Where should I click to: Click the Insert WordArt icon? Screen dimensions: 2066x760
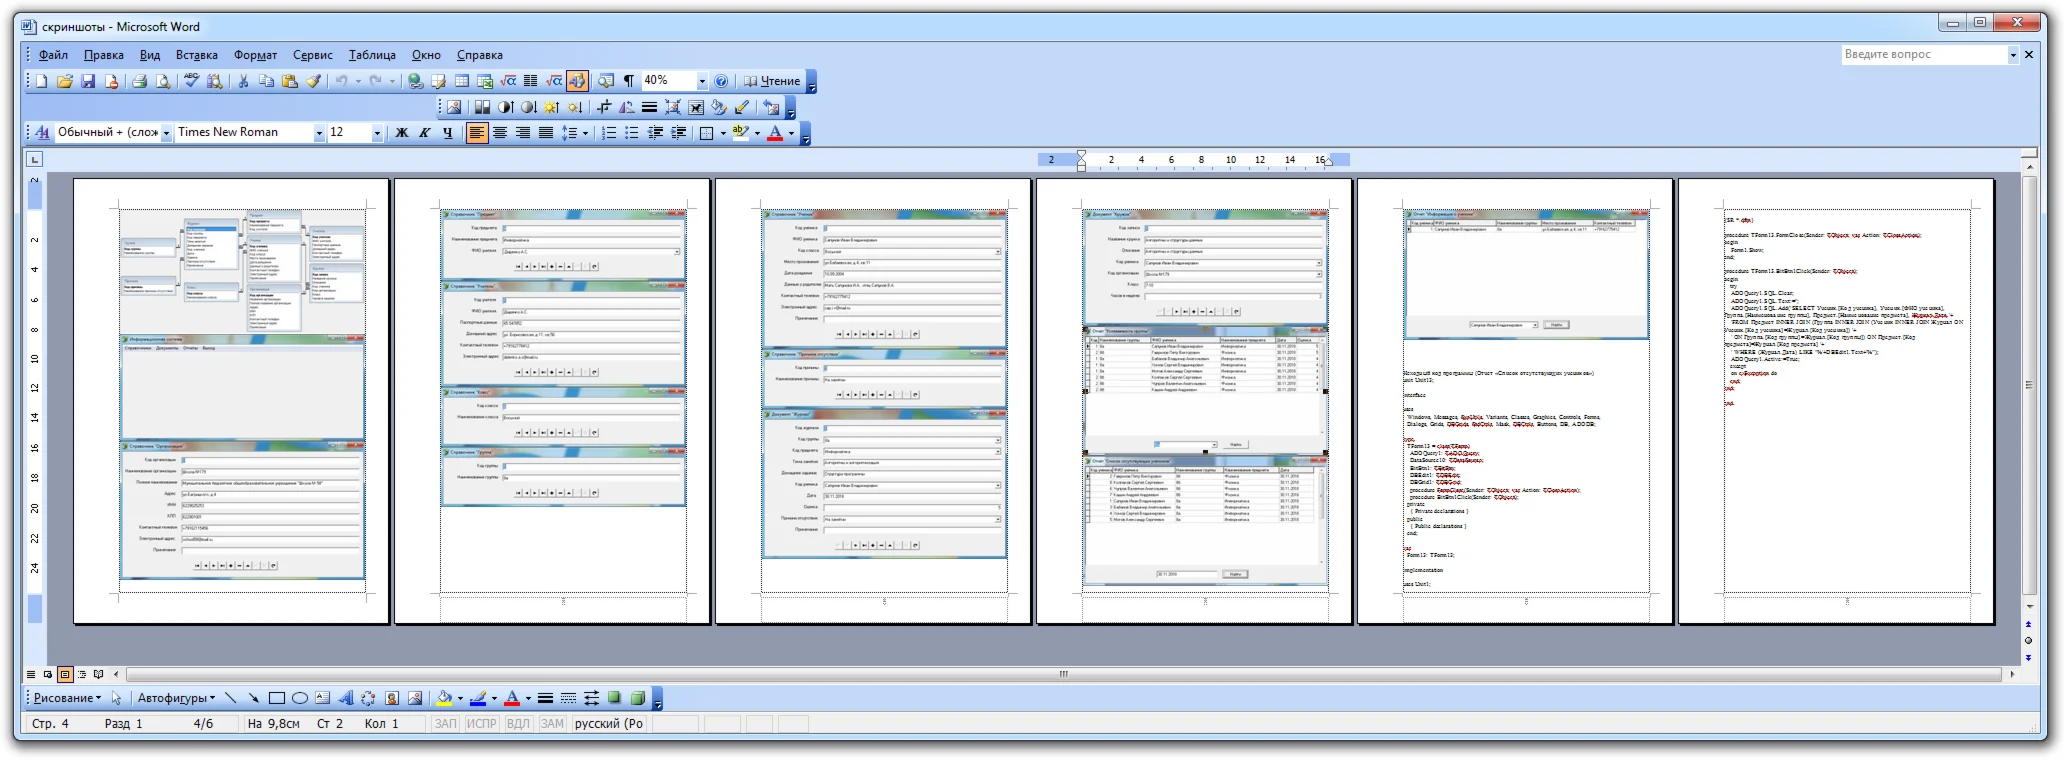(x=345, y=698)
